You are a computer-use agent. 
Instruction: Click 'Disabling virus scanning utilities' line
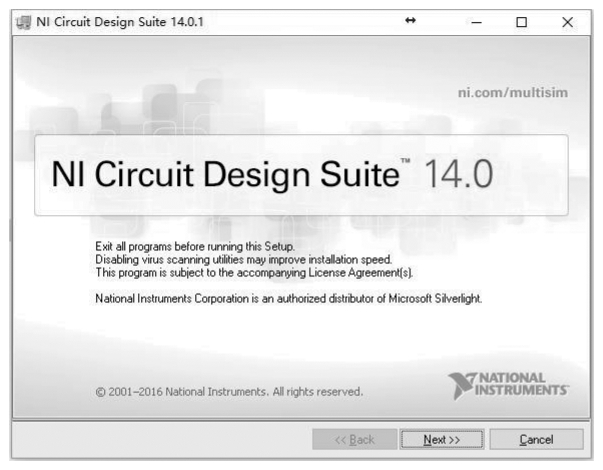(x=243, y=260)
